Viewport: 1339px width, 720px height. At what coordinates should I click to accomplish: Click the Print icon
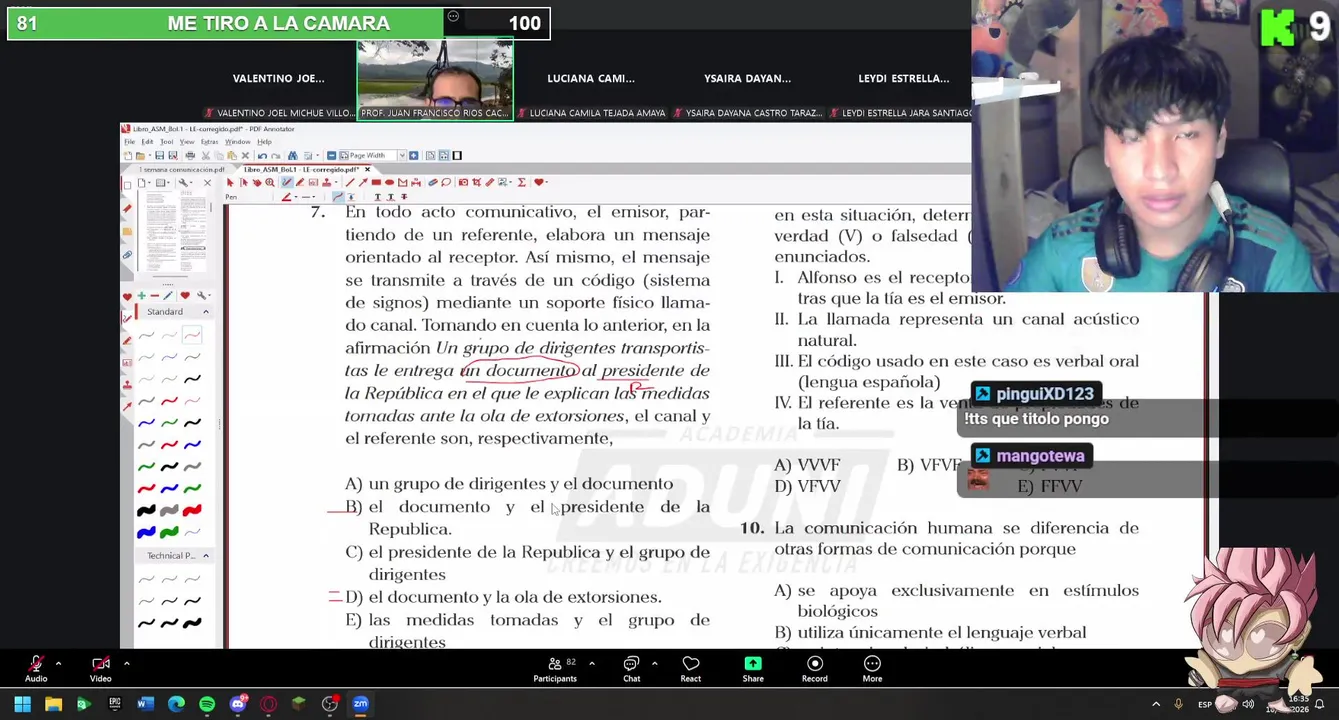(x=190, y=155)
